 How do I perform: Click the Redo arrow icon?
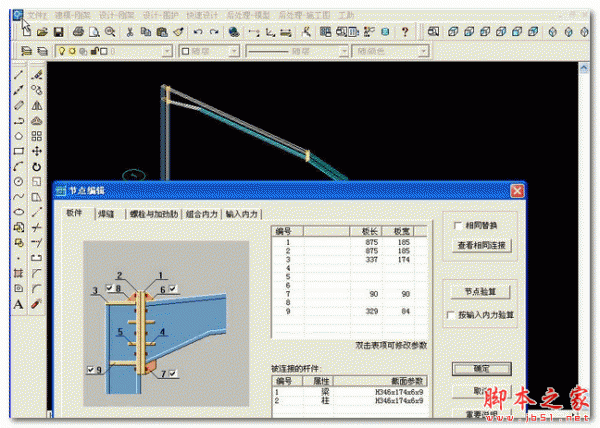pos(214,32)
